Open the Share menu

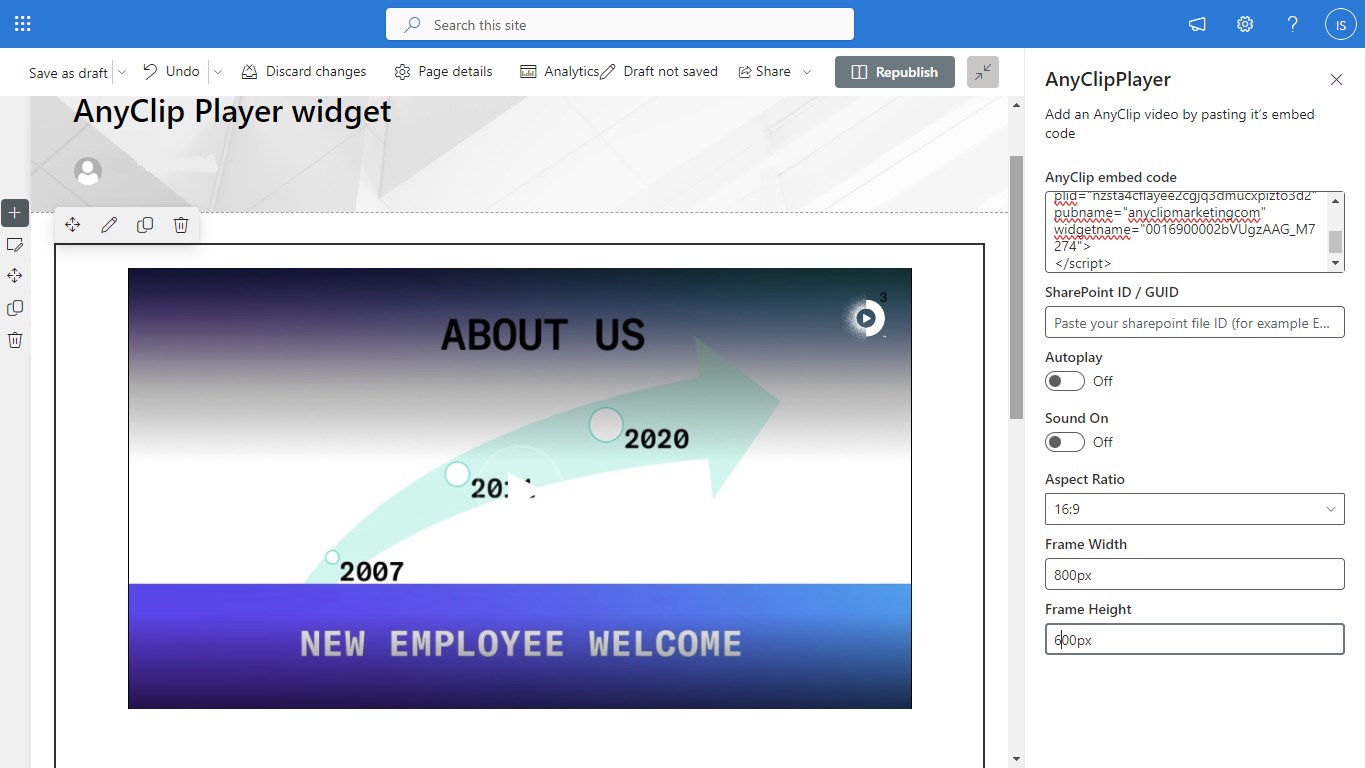(775, 71)
